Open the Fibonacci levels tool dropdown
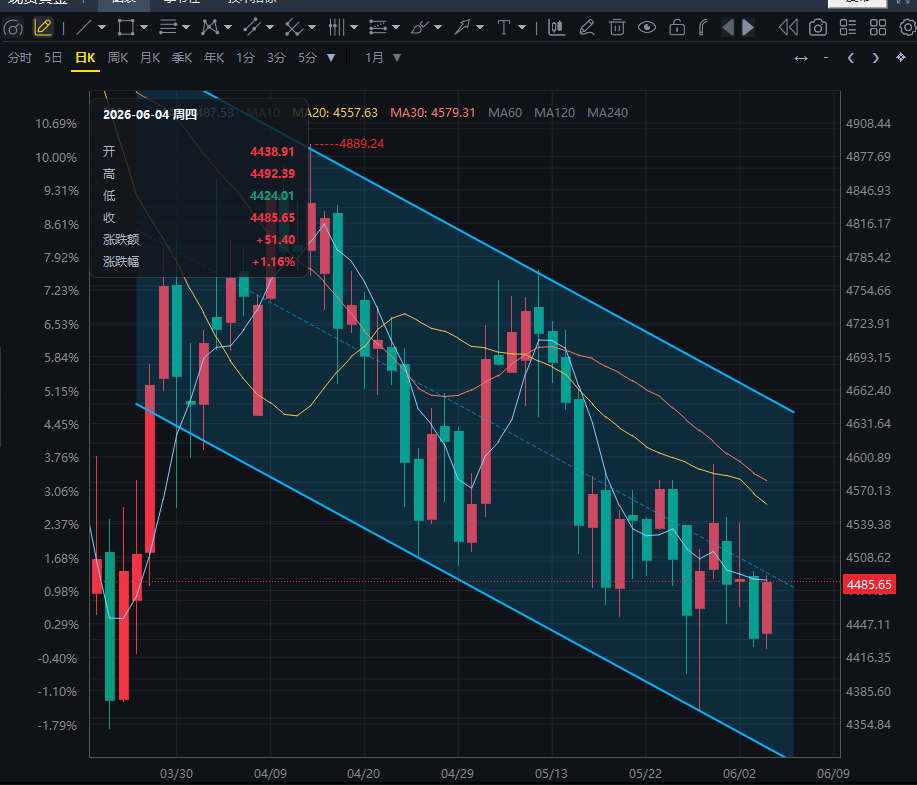This screenshot has height=785, width=917. (x=396, y=27)
